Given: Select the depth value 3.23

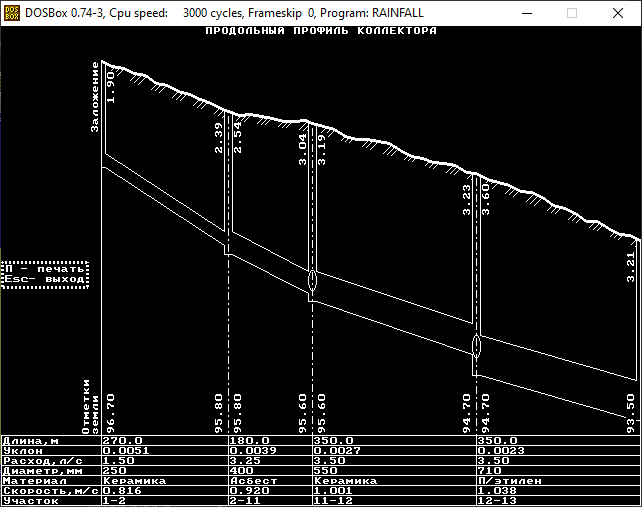Looking at the screenshot, I should point(467,200).
